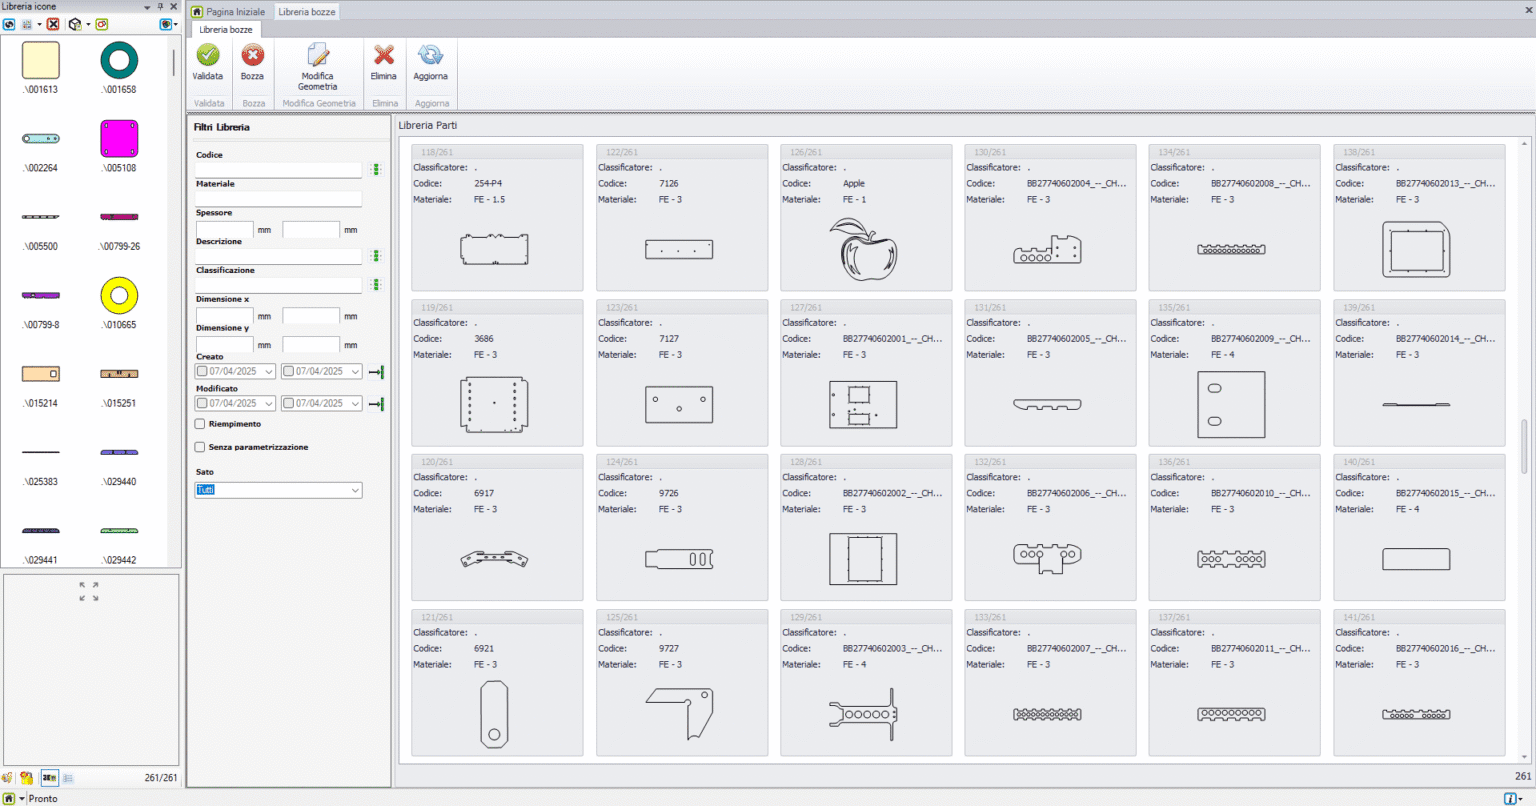Enable the Riempimento checkbox
Screen dimensions: 1536x806
tap(200, 424)
